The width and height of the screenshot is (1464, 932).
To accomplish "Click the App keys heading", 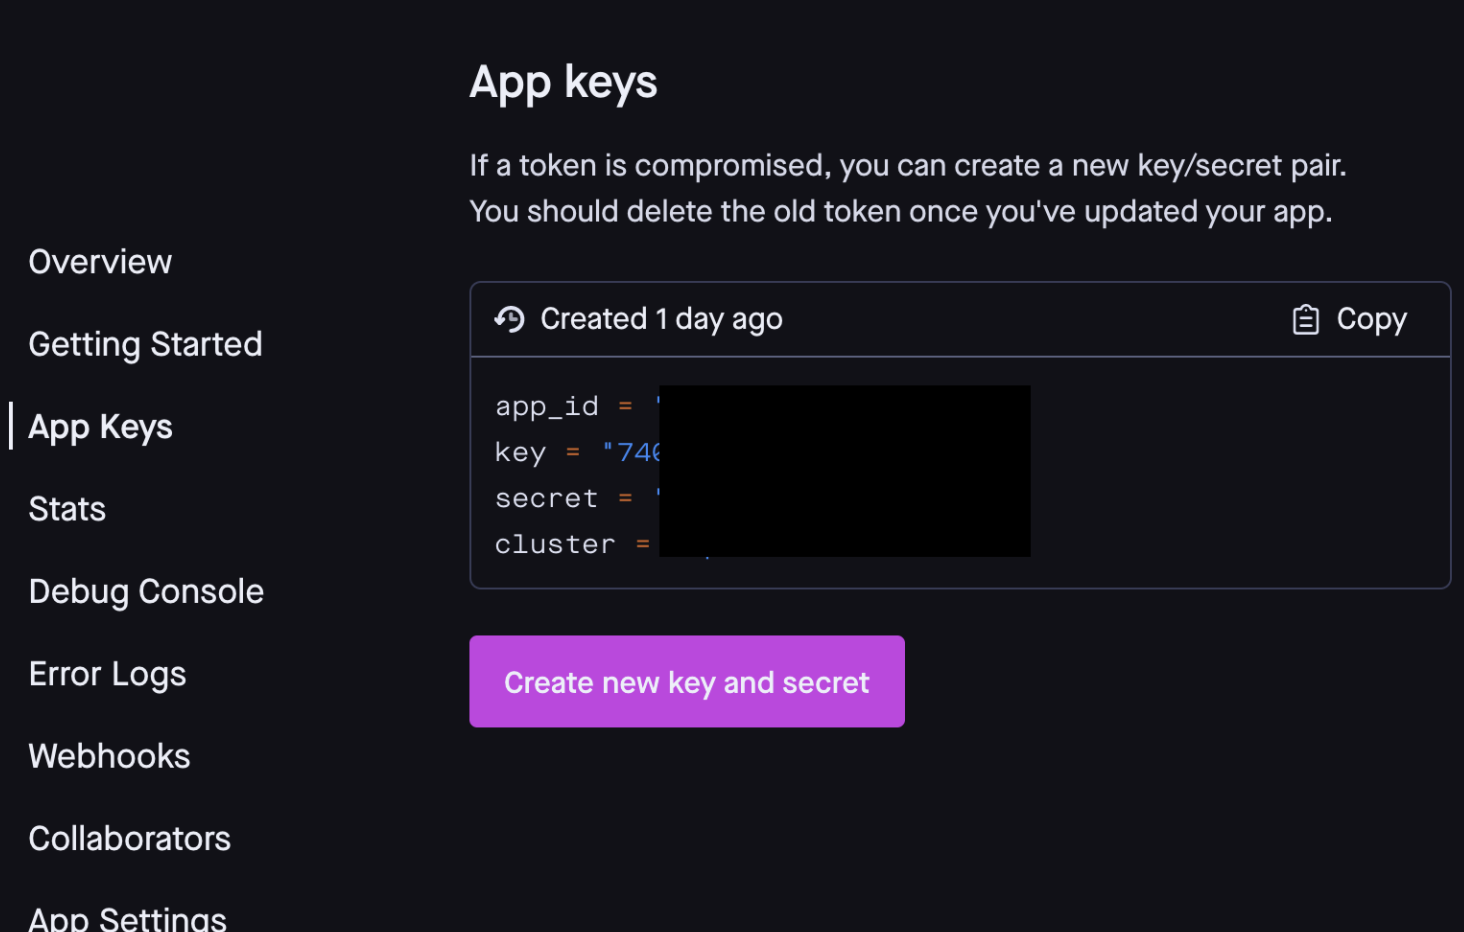I will tap(564, 82).
